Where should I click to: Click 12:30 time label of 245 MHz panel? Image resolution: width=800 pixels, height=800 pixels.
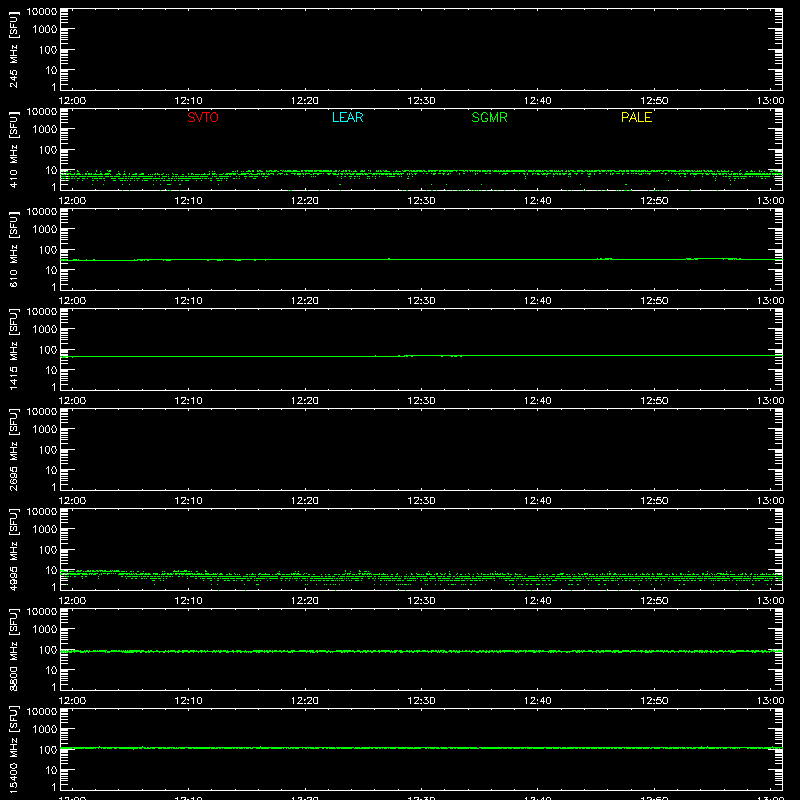pos(421,101)
